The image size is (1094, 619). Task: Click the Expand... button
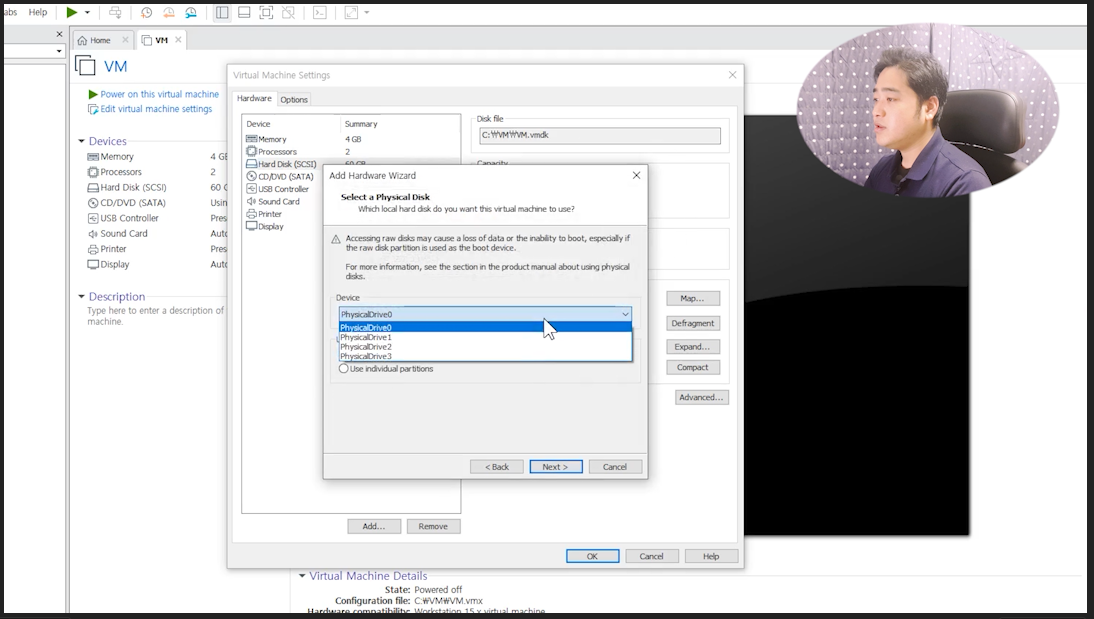pos(692,347)
